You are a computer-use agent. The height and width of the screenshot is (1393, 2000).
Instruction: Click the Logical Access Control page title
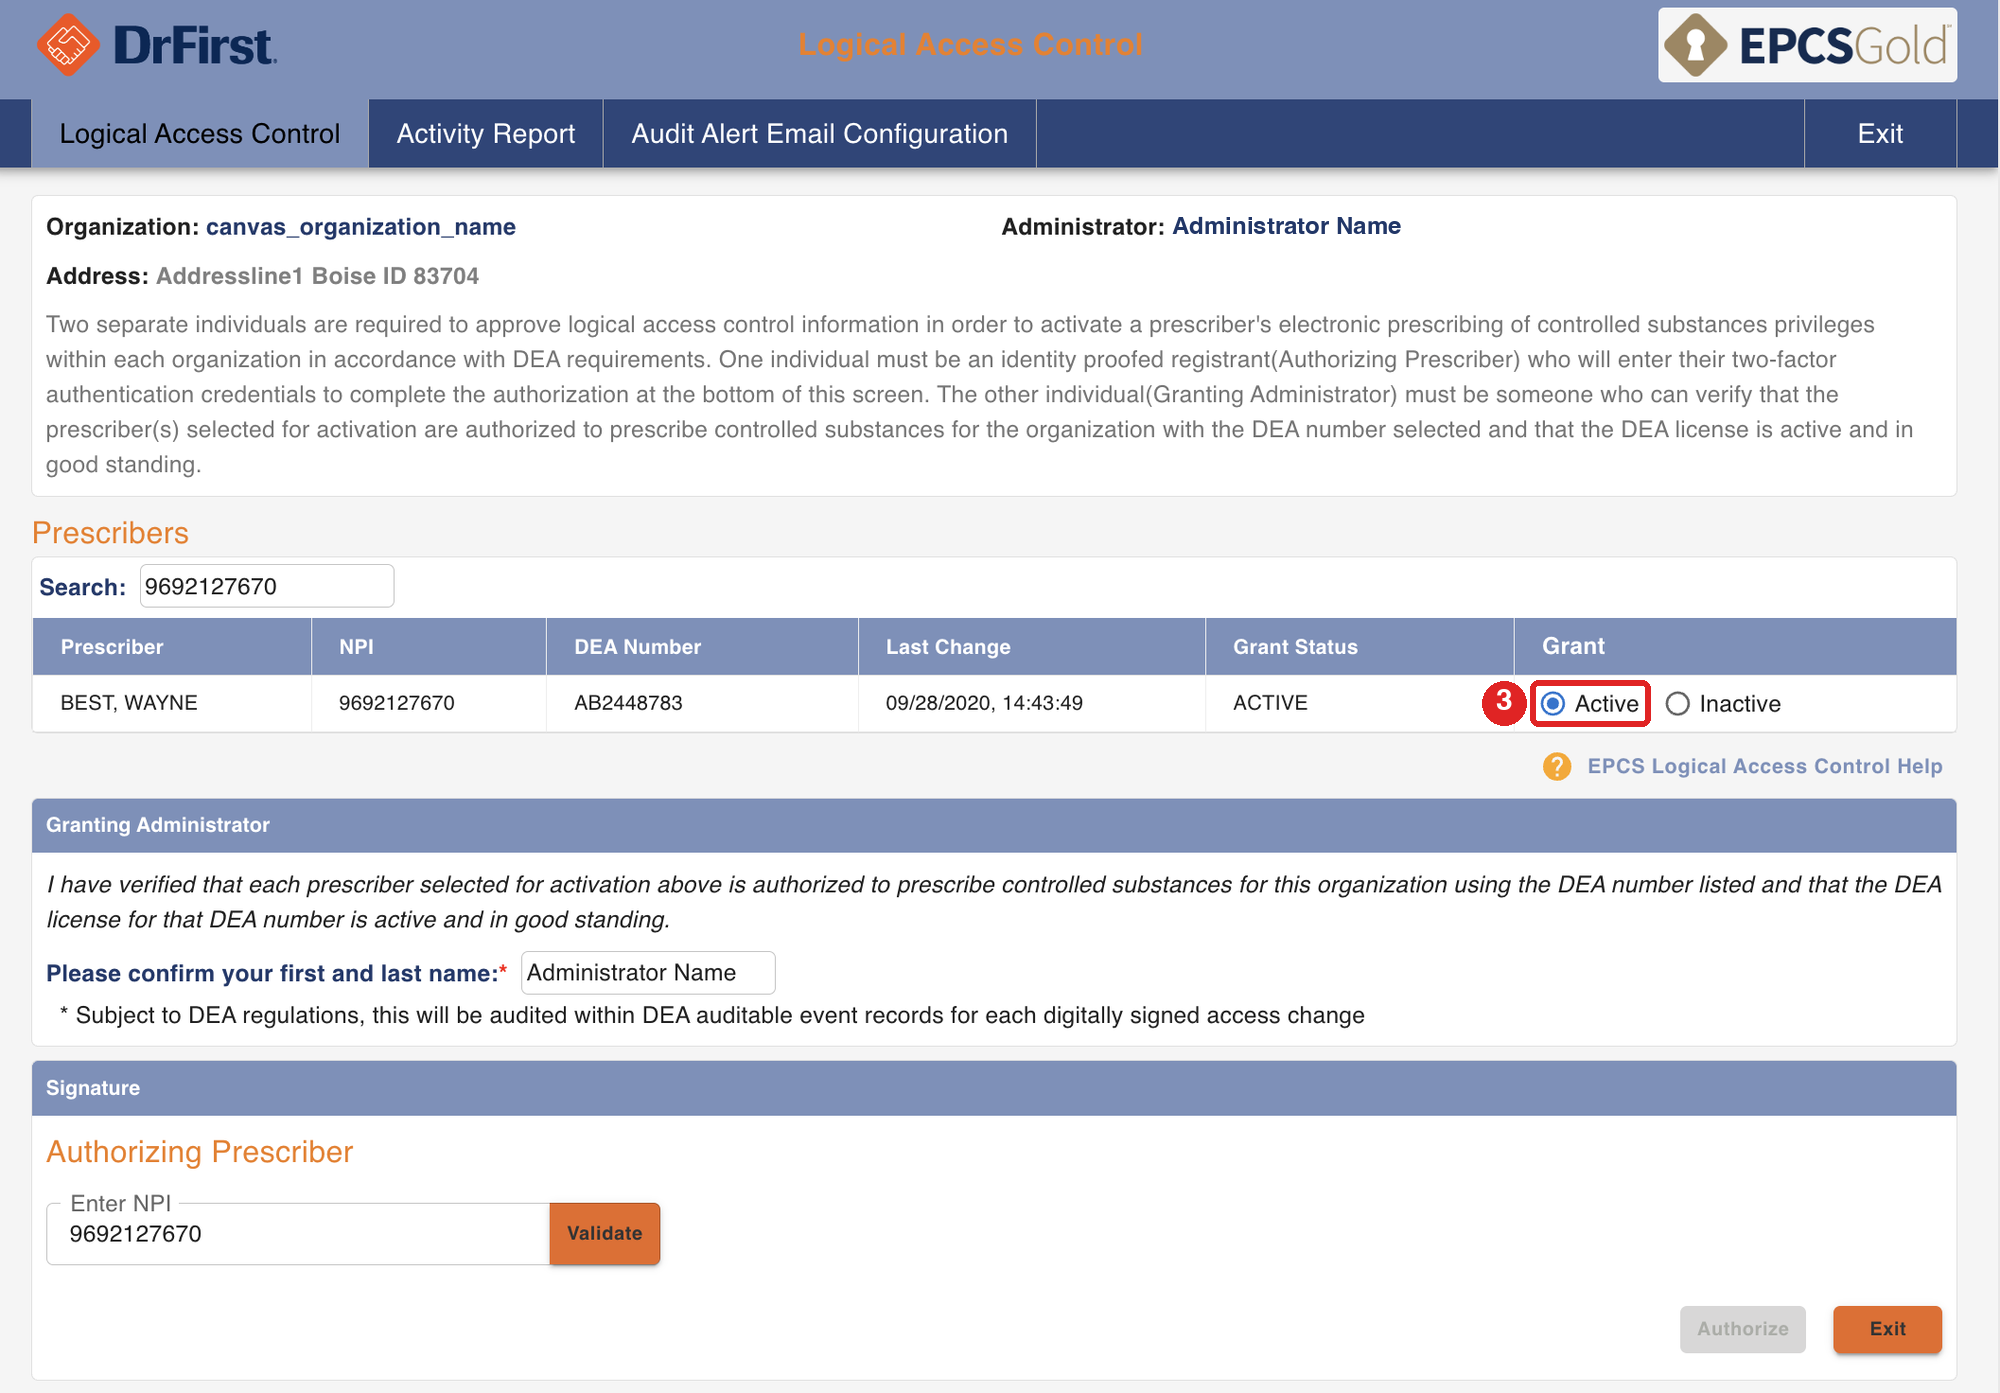(970, 45)
